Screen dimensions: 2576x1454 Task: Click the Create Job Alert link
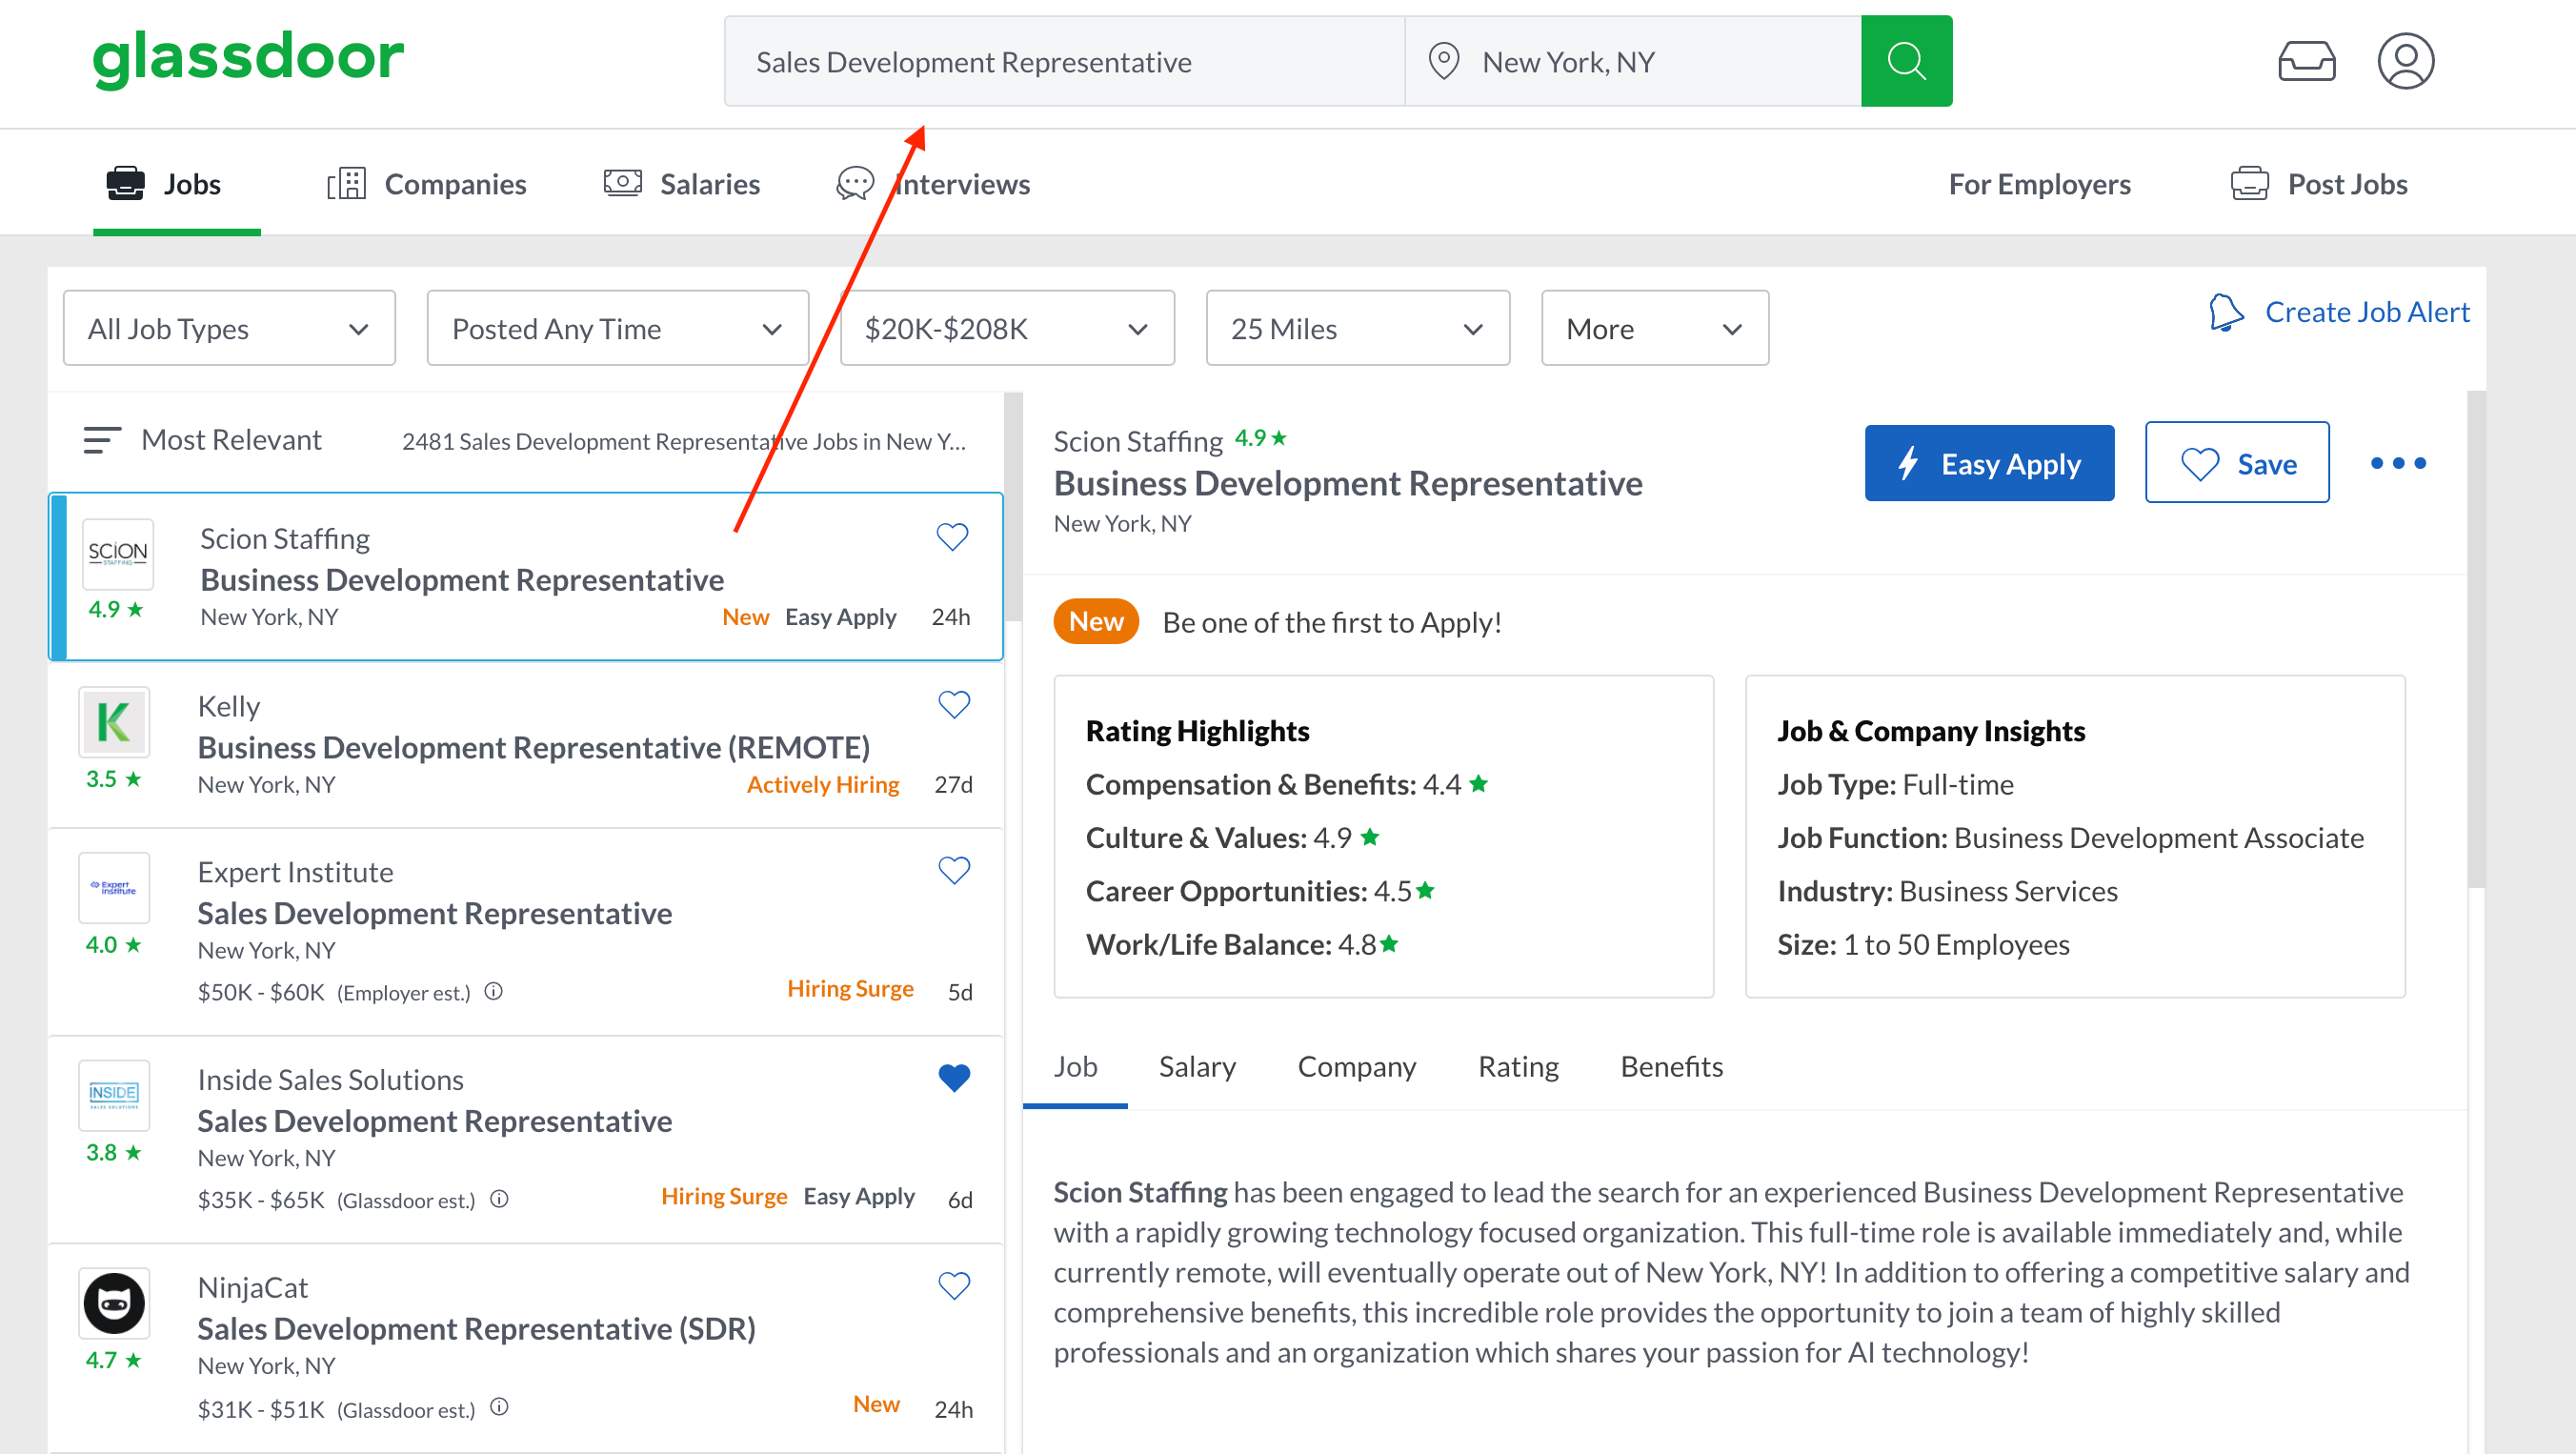pos(2366,312)
